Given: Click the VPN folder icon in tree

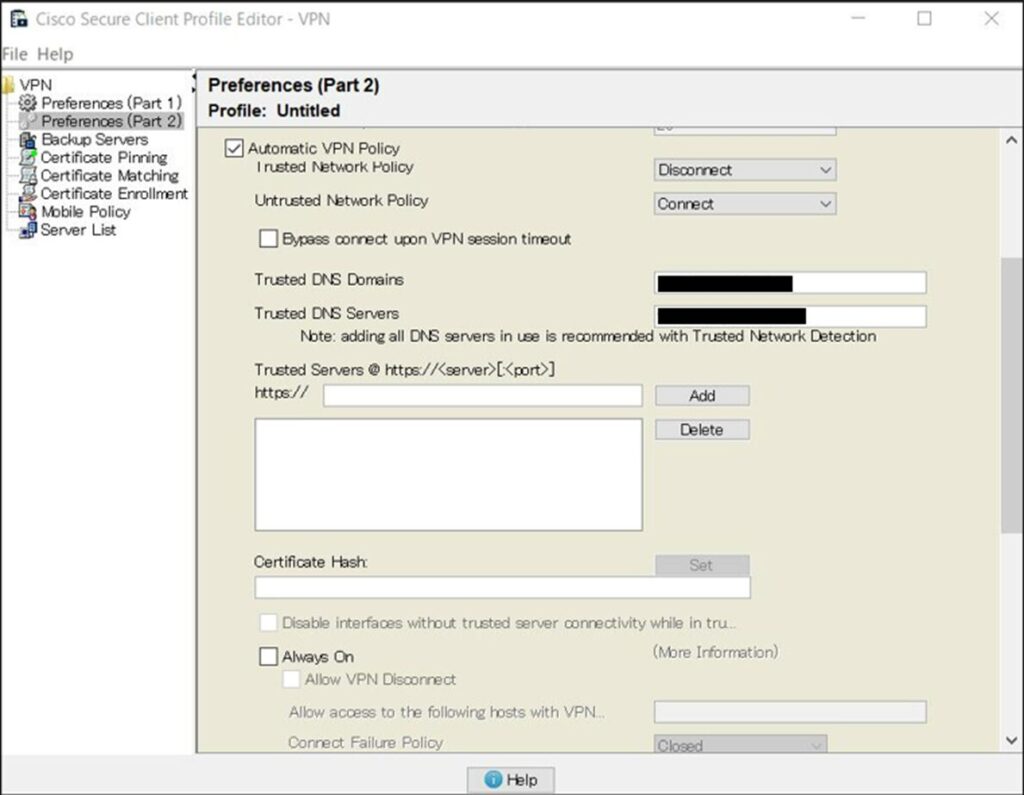Looking at the screenshot, I should (8, 85).
